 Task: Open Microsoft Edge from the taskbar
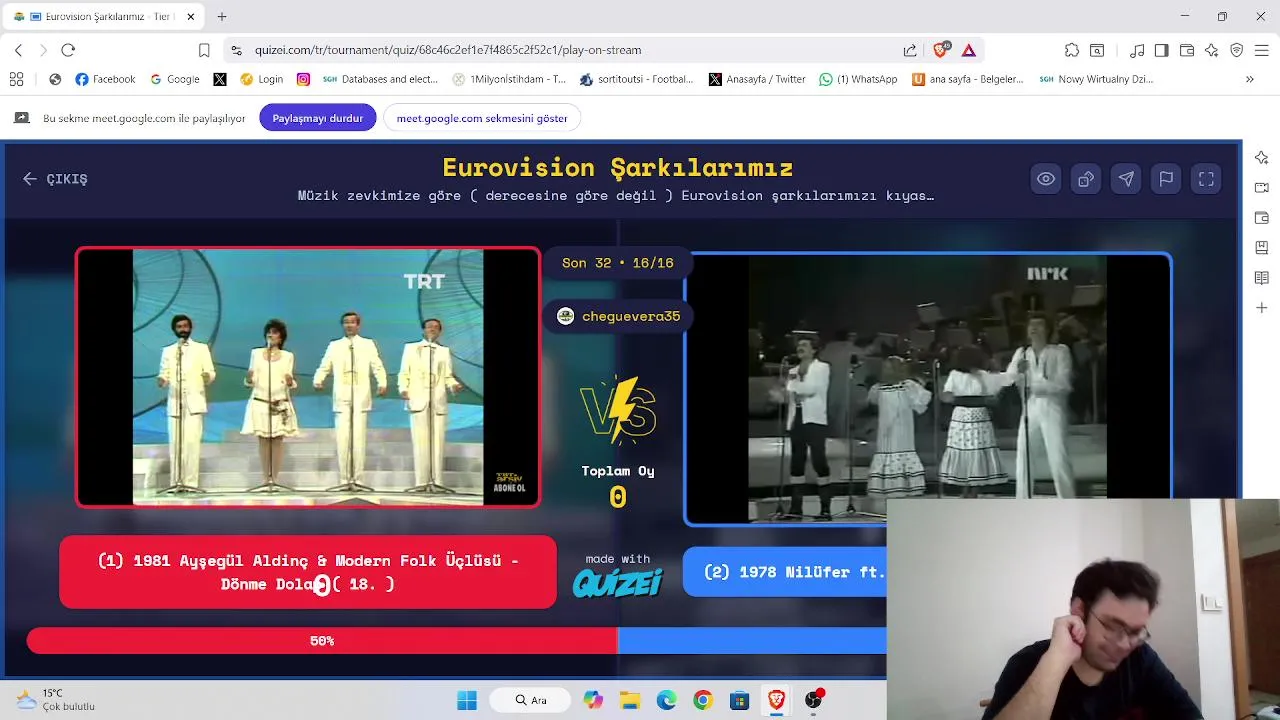point(666,700)
